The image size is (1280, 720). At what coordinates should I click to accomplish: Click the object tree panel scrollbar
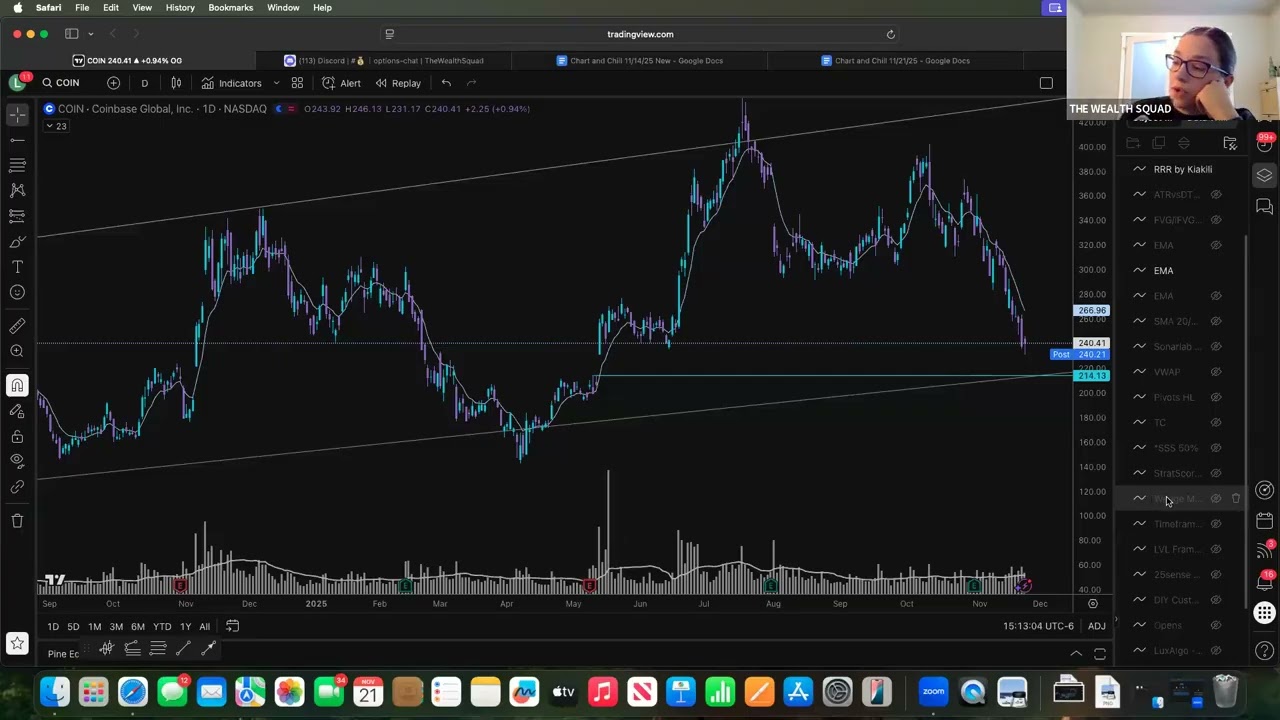(1246, 420)
